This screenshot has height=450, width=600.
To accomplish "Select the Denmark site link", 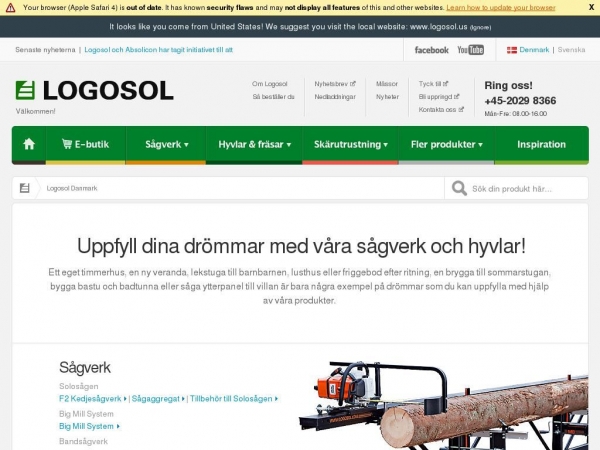I will pos(534,50).
